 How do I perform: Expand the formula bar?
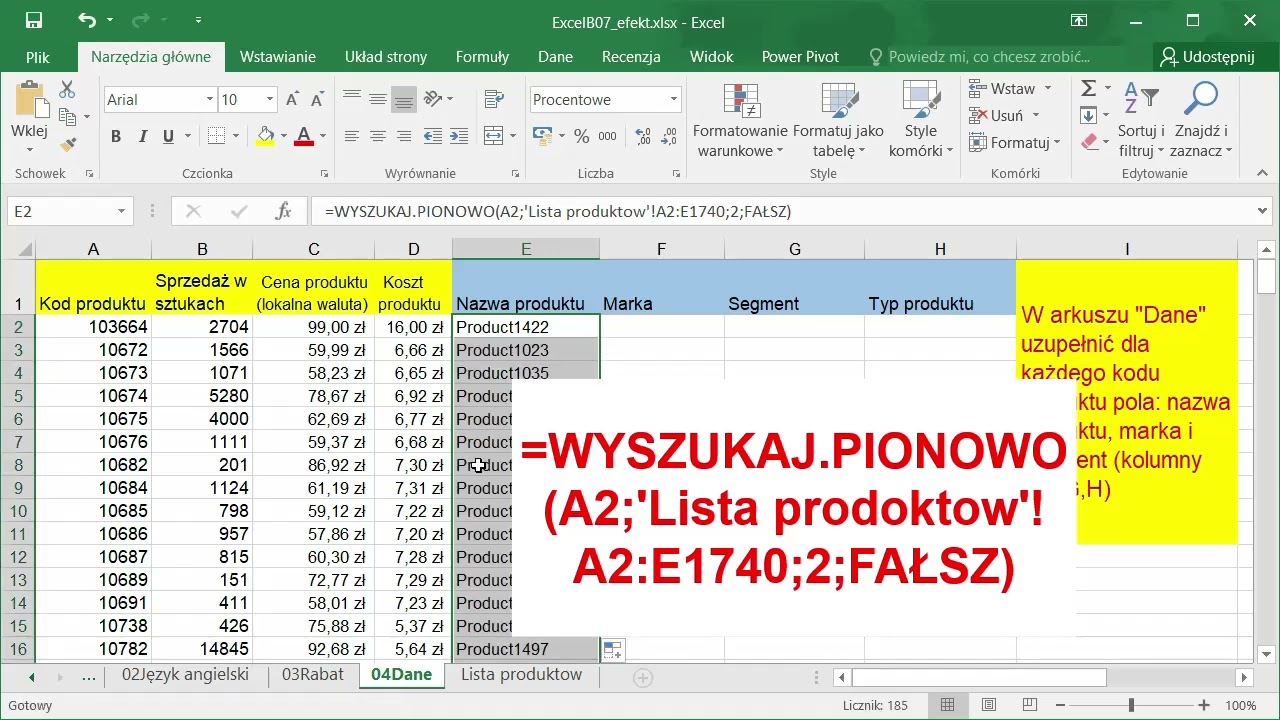point(1261,211)
